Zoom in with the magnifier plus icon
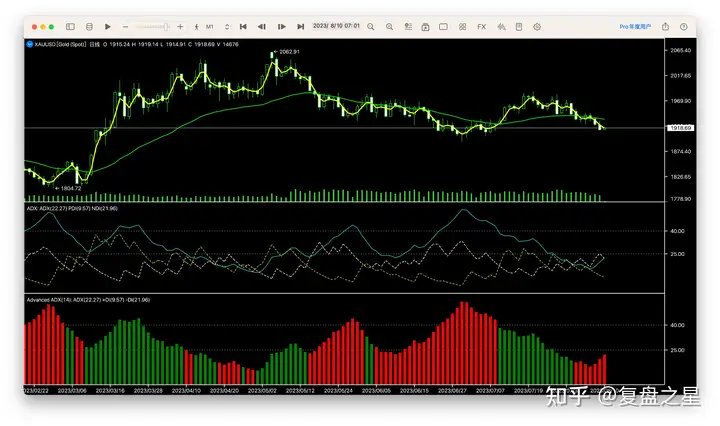Viewport: 720px width, 426px height. point(389,27)
